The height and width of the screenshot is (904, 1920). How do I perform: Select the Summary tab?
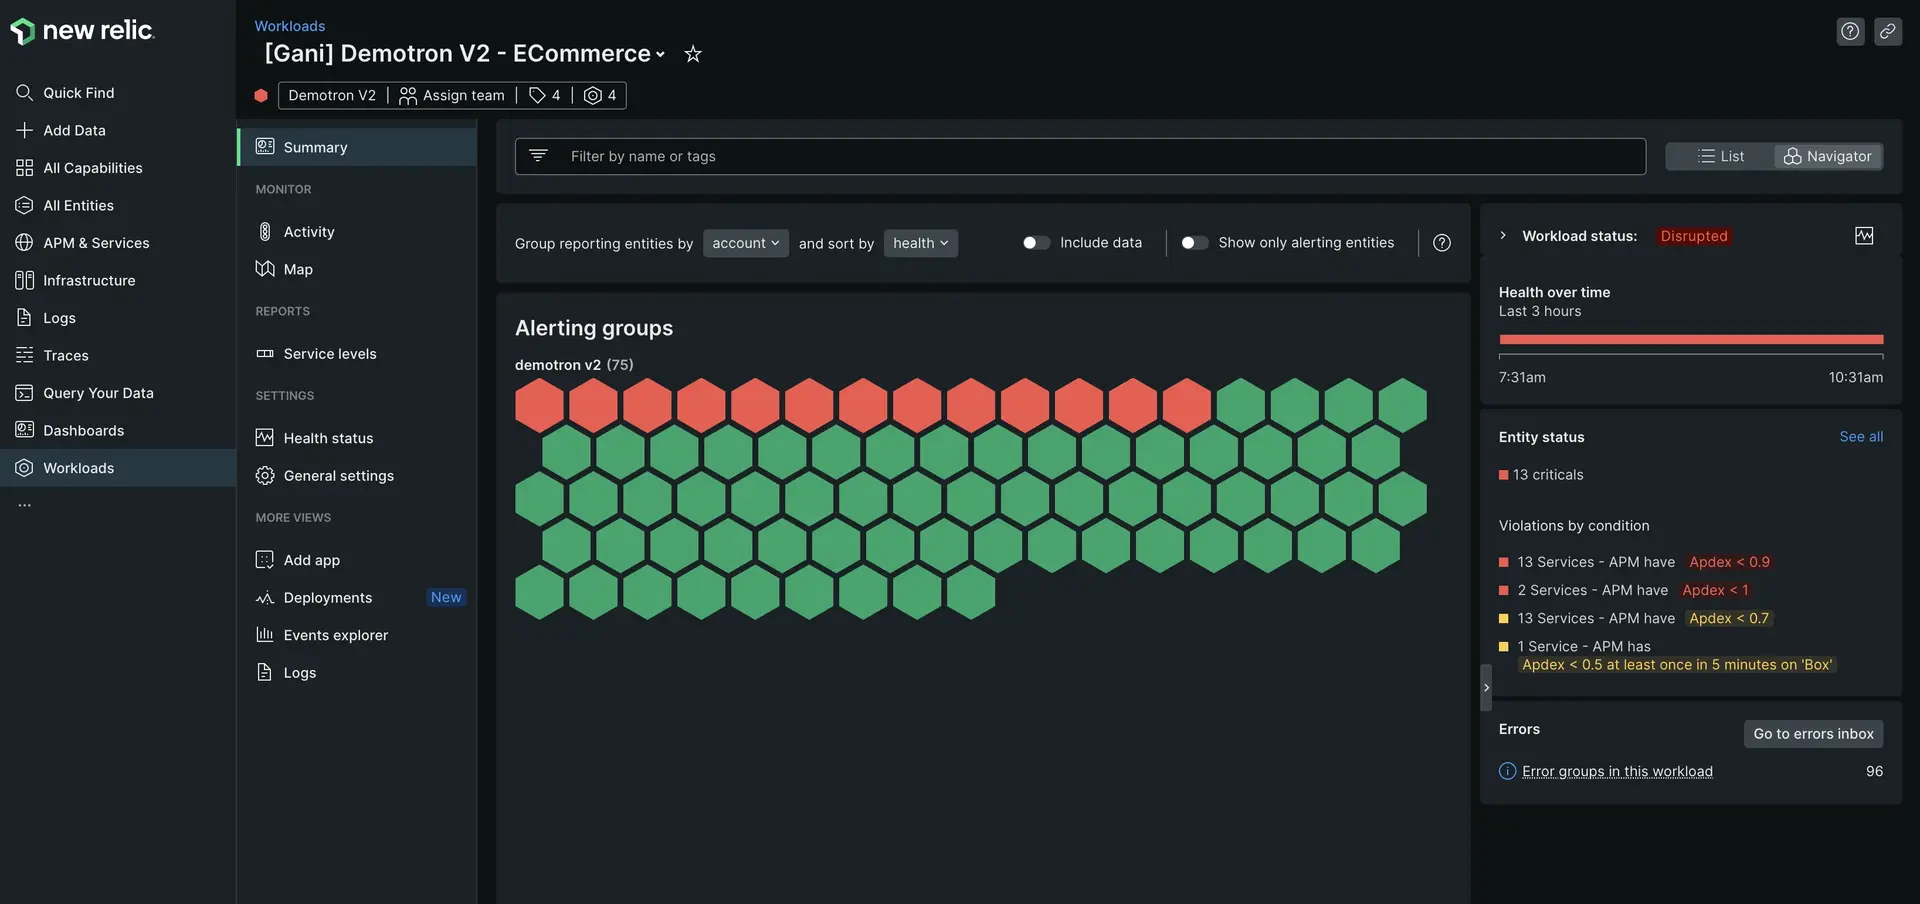coord(357,147)
